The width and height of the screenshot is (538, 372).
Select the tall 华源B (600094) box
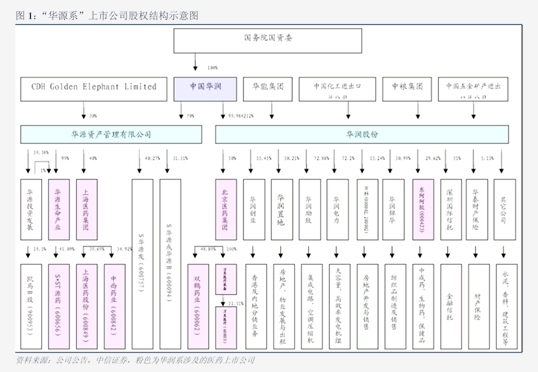click(x=170, y=264)
